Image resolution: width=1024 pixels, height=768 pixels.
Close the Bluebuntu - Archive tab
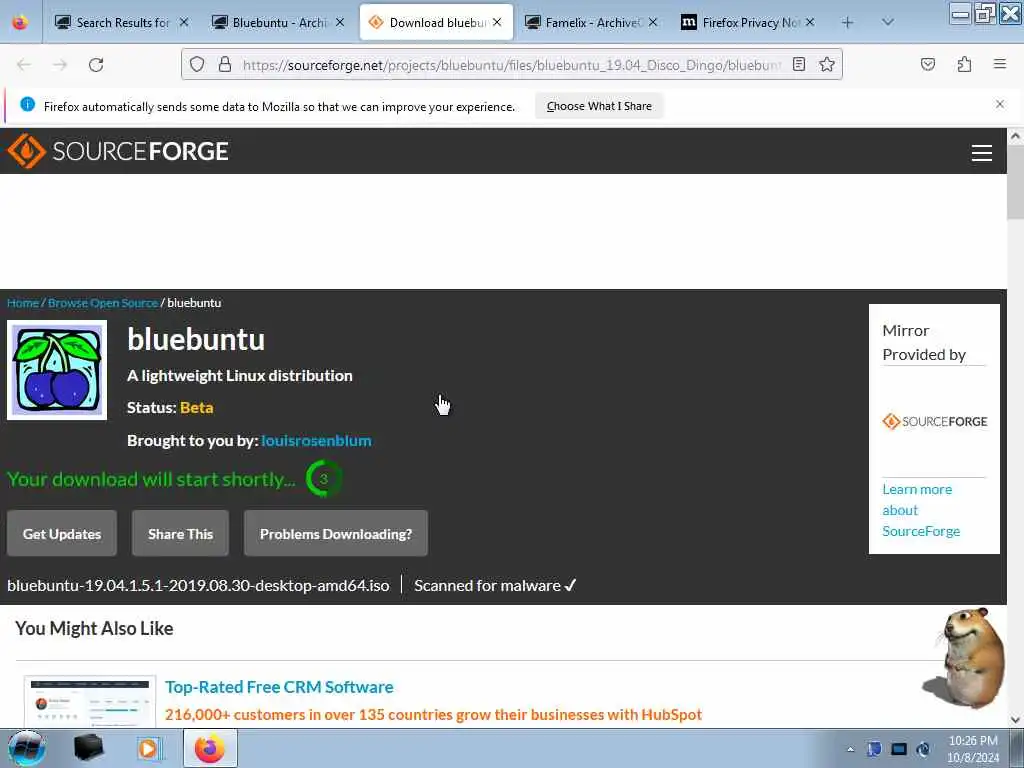[x=340, y=22]
